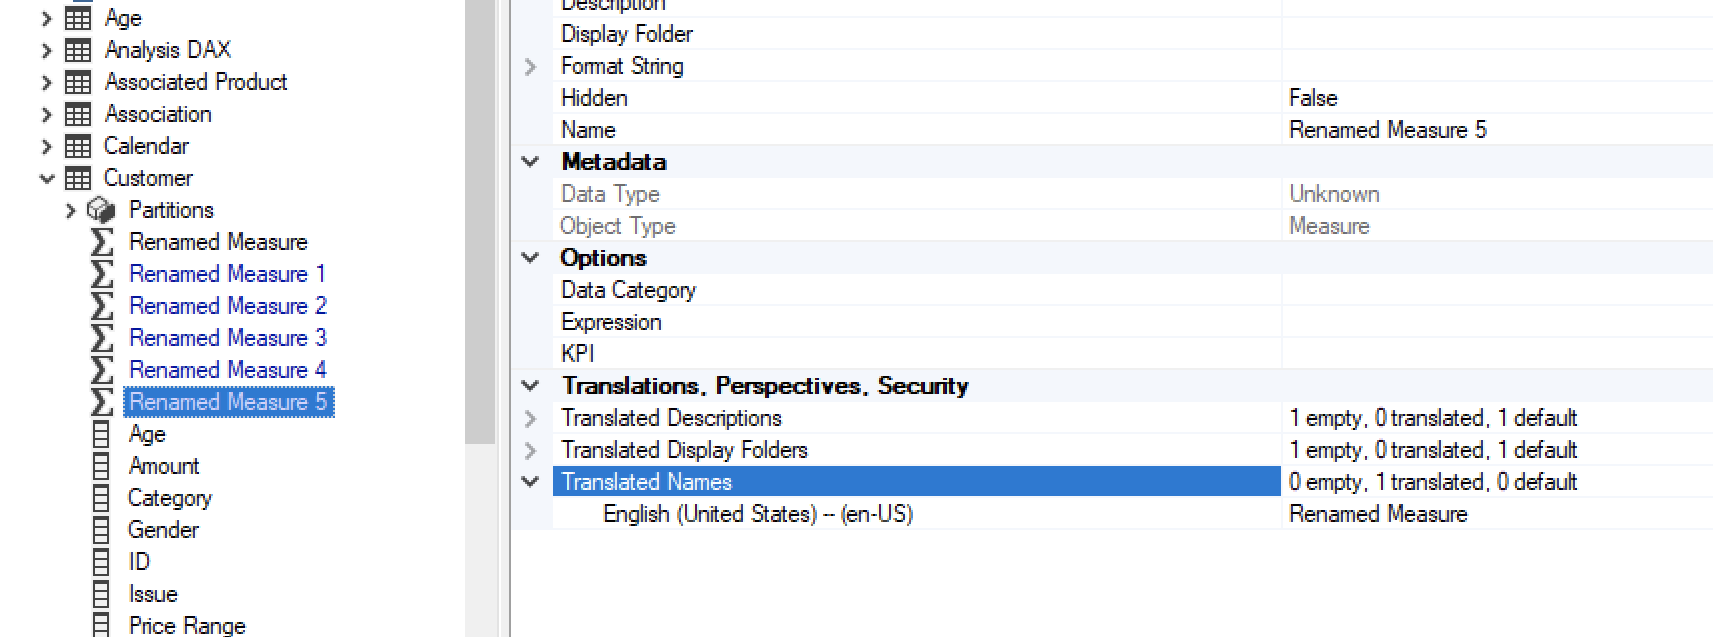This screenshot has height=637, width=1713.
Task: Select the English (United States) translation row
Action: point(757,513)
